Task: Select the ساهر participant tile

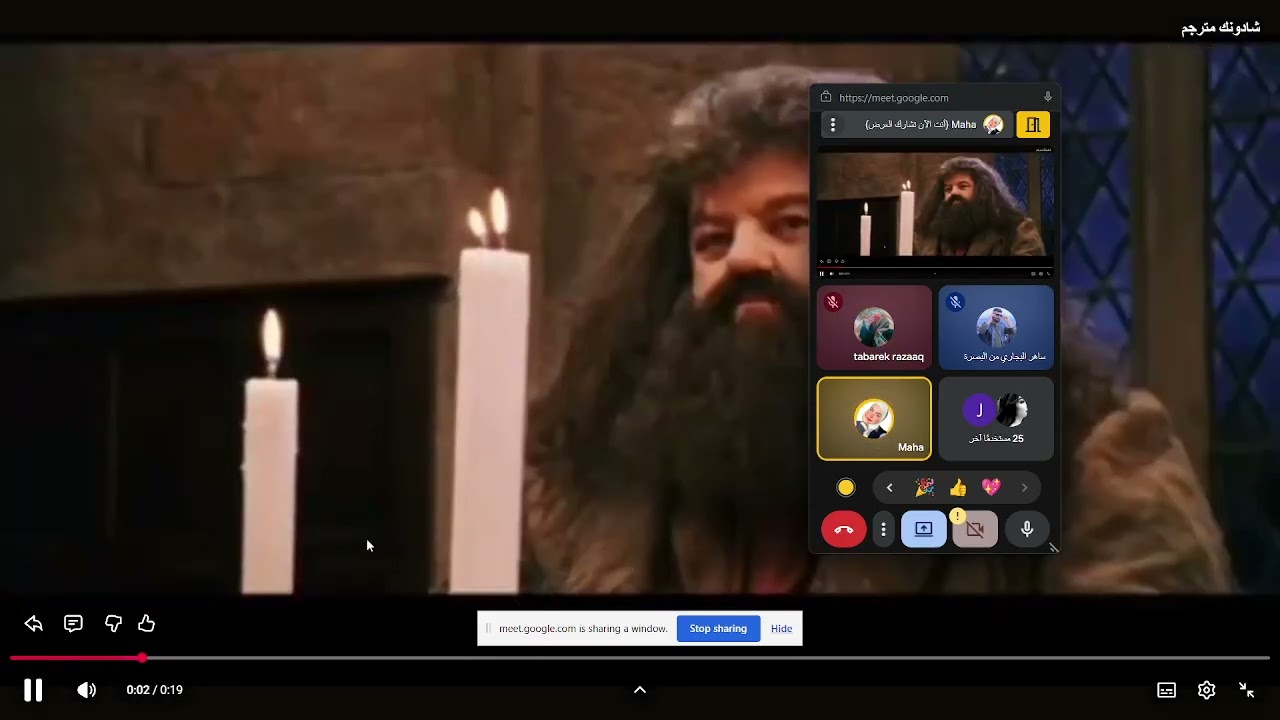Action: point(996,327)
